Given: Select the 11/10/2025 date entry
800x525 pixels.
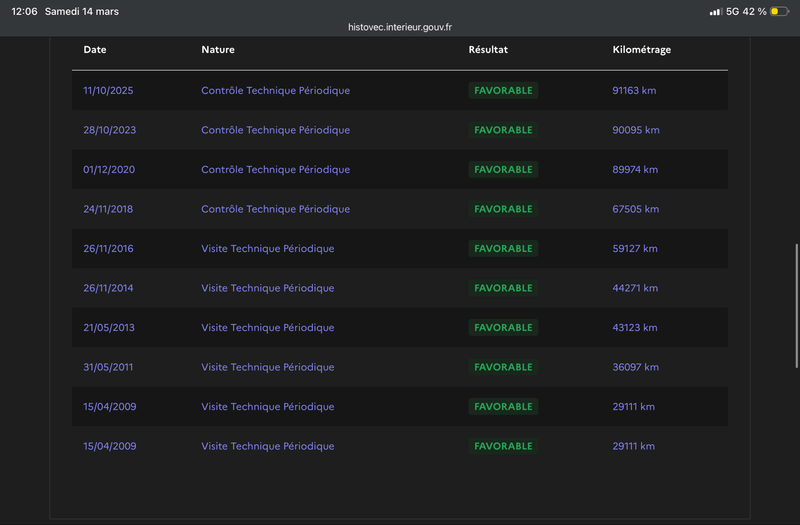Looking at the screenshot, I should (108, 91).
